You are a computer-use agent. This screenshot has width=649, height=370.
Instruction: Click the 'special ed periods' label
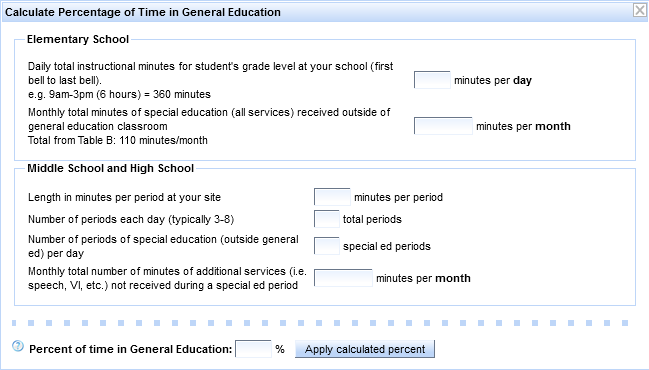click(387, 246)
